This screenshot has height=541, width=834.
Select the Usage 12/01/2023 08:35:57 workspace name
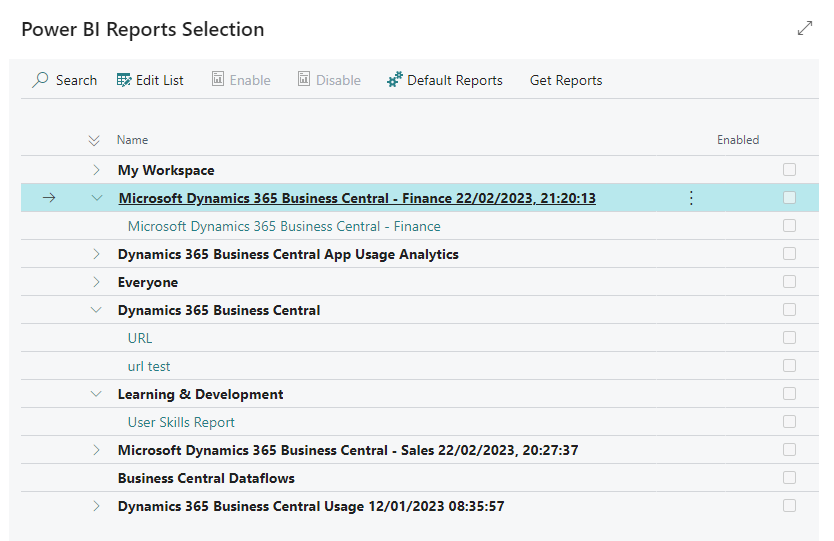pos(311,506)
